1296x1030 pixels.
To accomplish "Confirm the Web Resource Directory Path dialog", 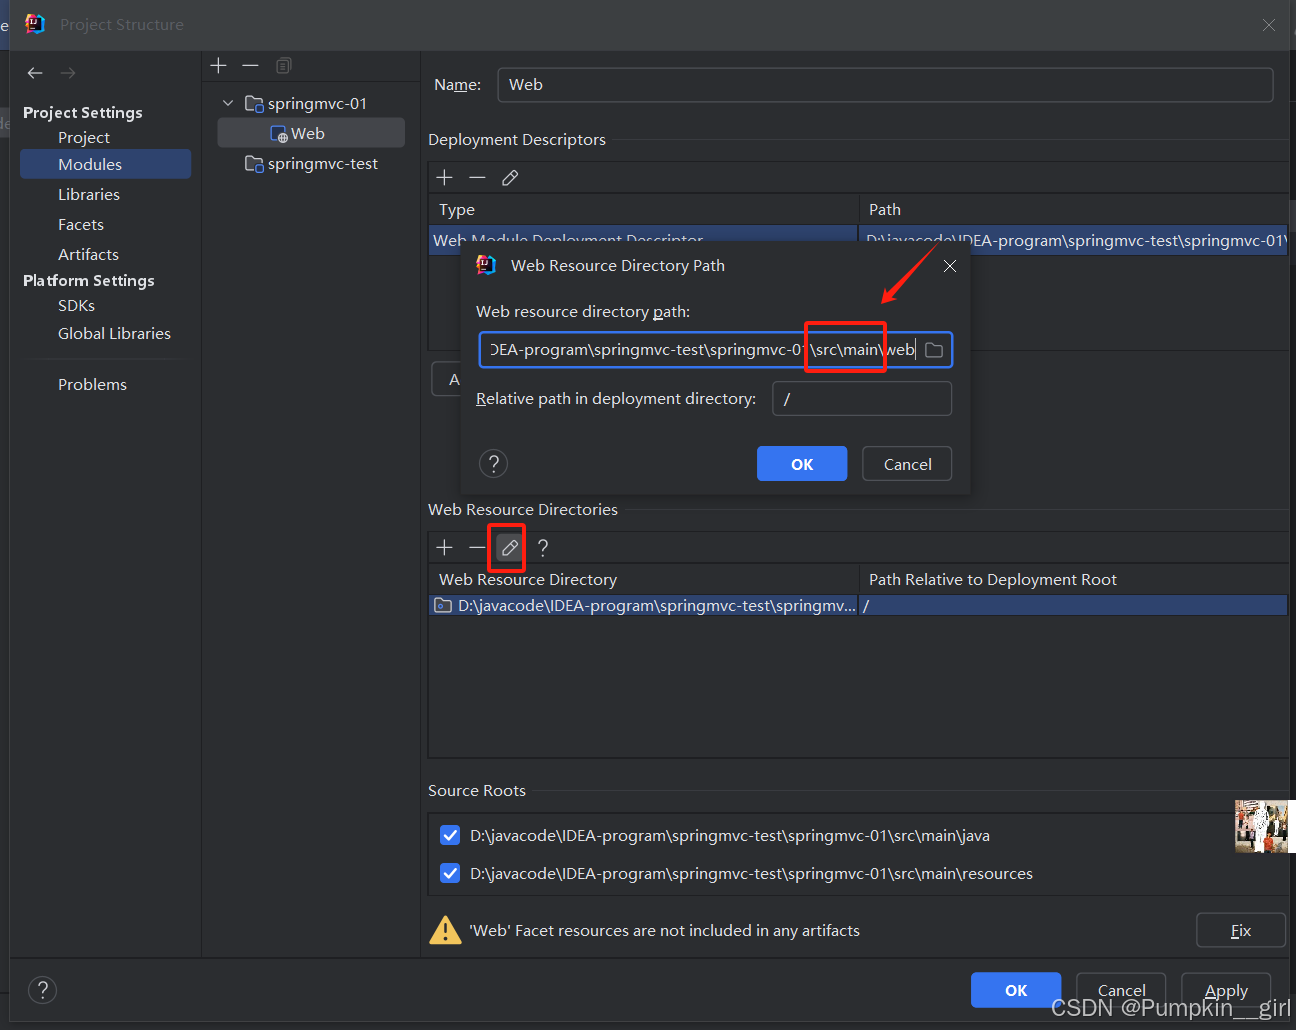I will coord(801,464).
